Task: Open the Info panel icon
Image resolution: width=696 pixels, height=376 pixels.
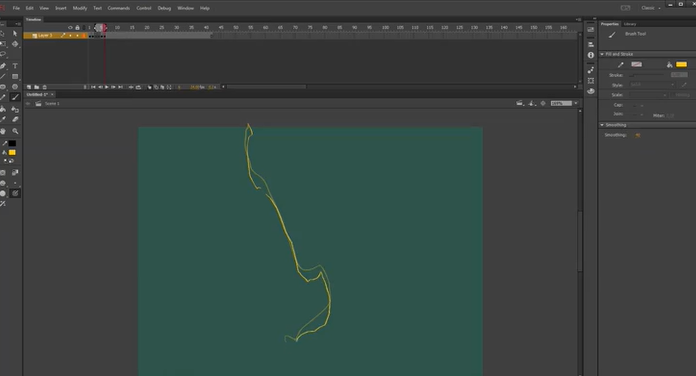Action: [591, 55]
